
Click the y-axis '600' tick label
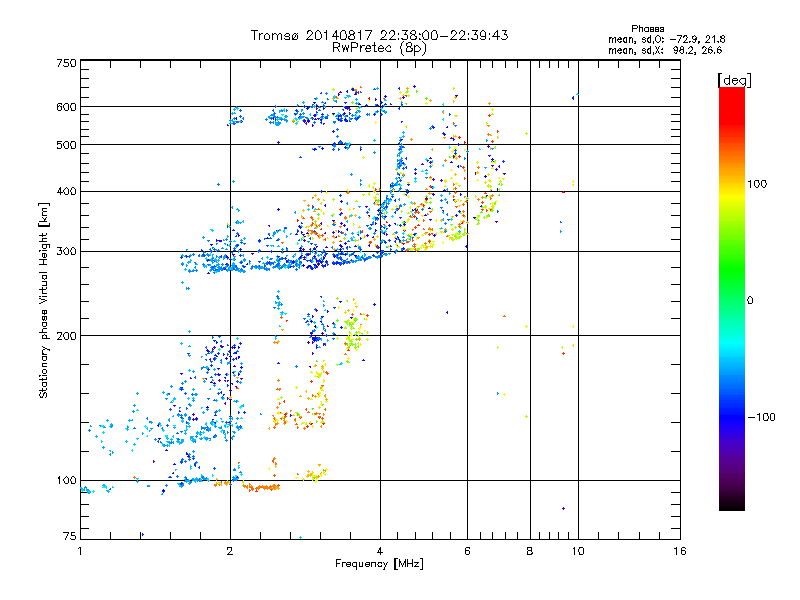pos(66,107)
